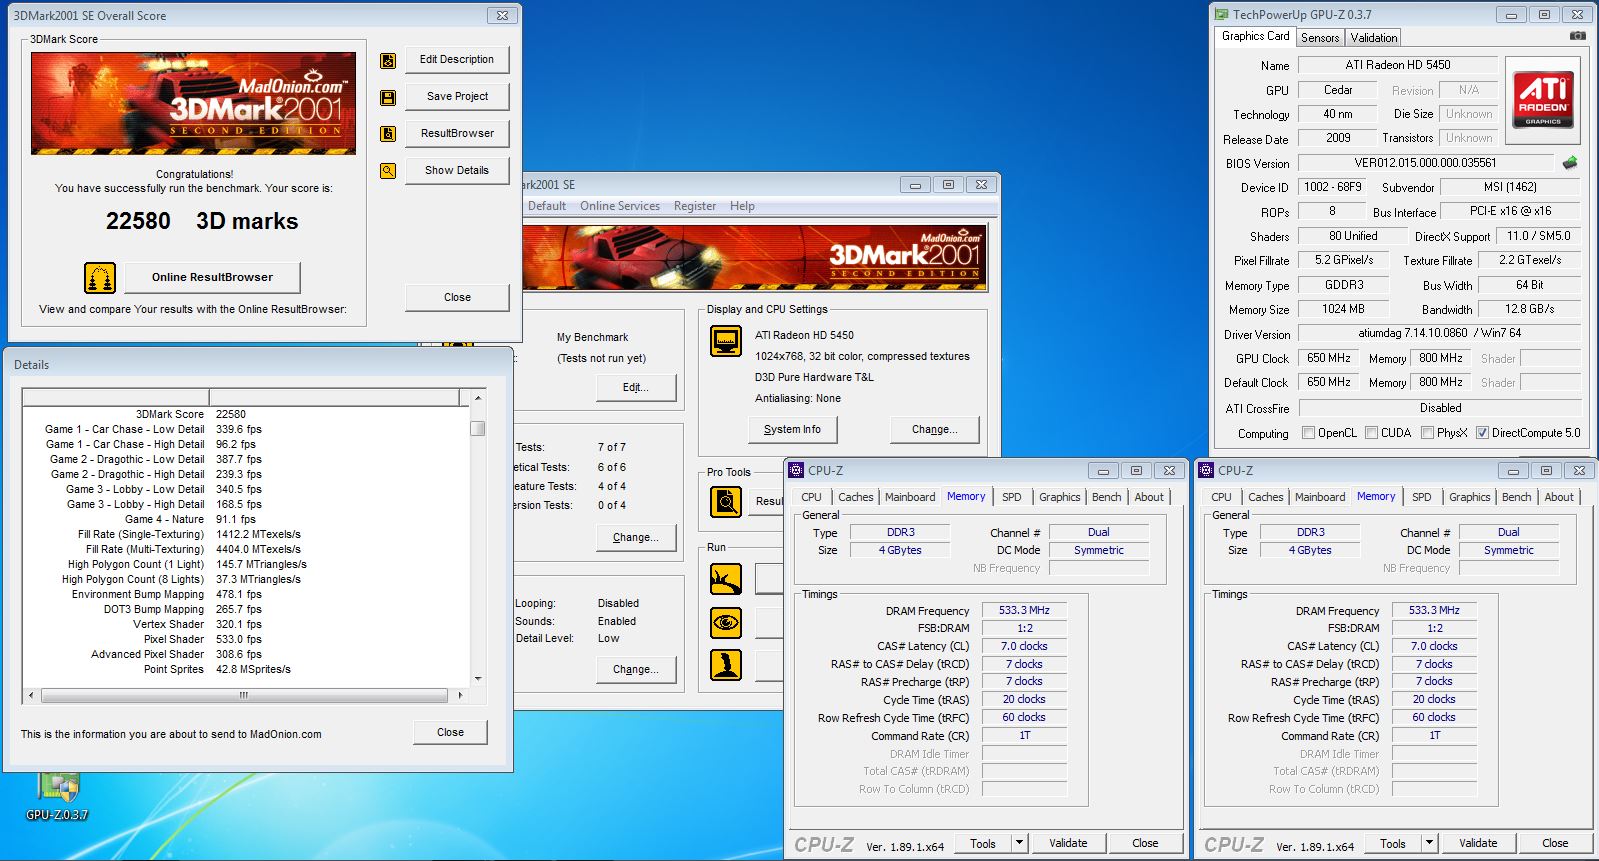The height and width of the screenshot is (861, 1599).
Task: Open the Bench tab in left CPU-Z
Action: [1106, 497]
